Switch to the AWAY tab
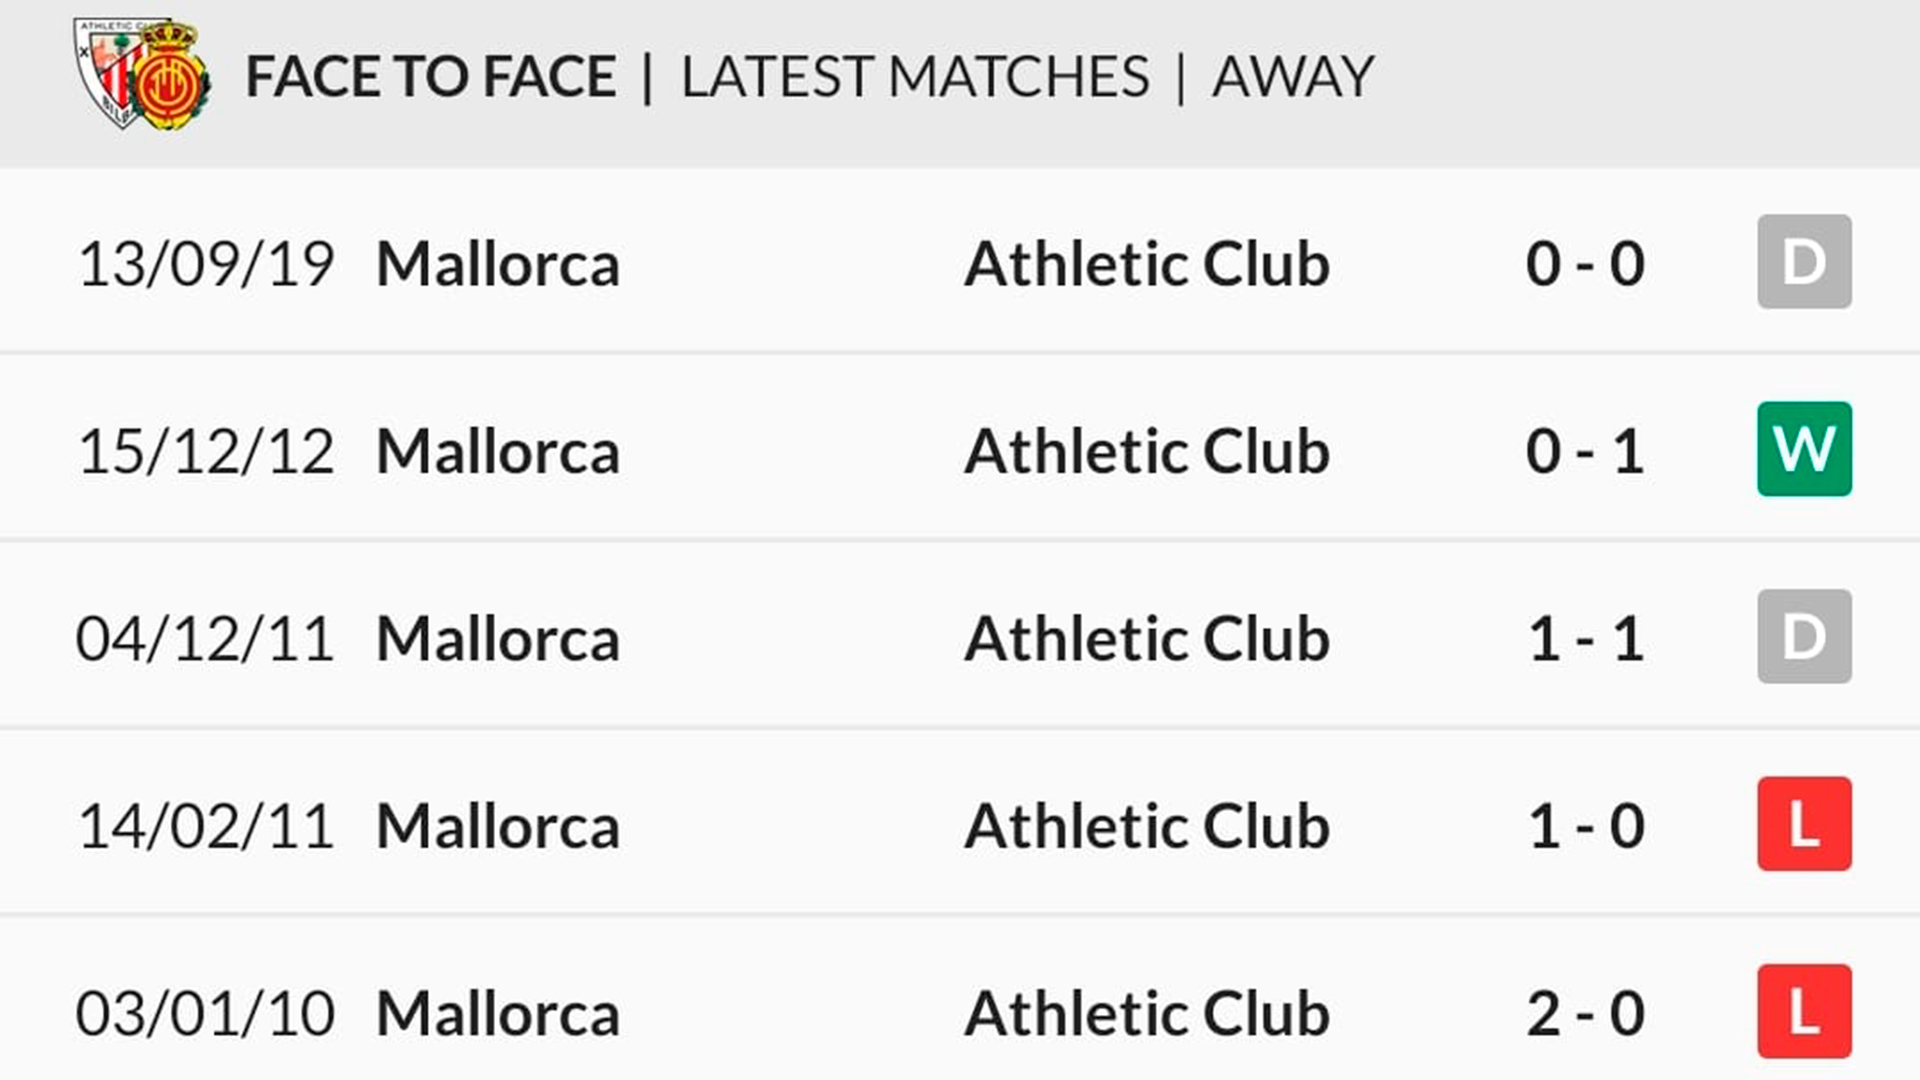1920x1080 pixels. coord(1293,77)
